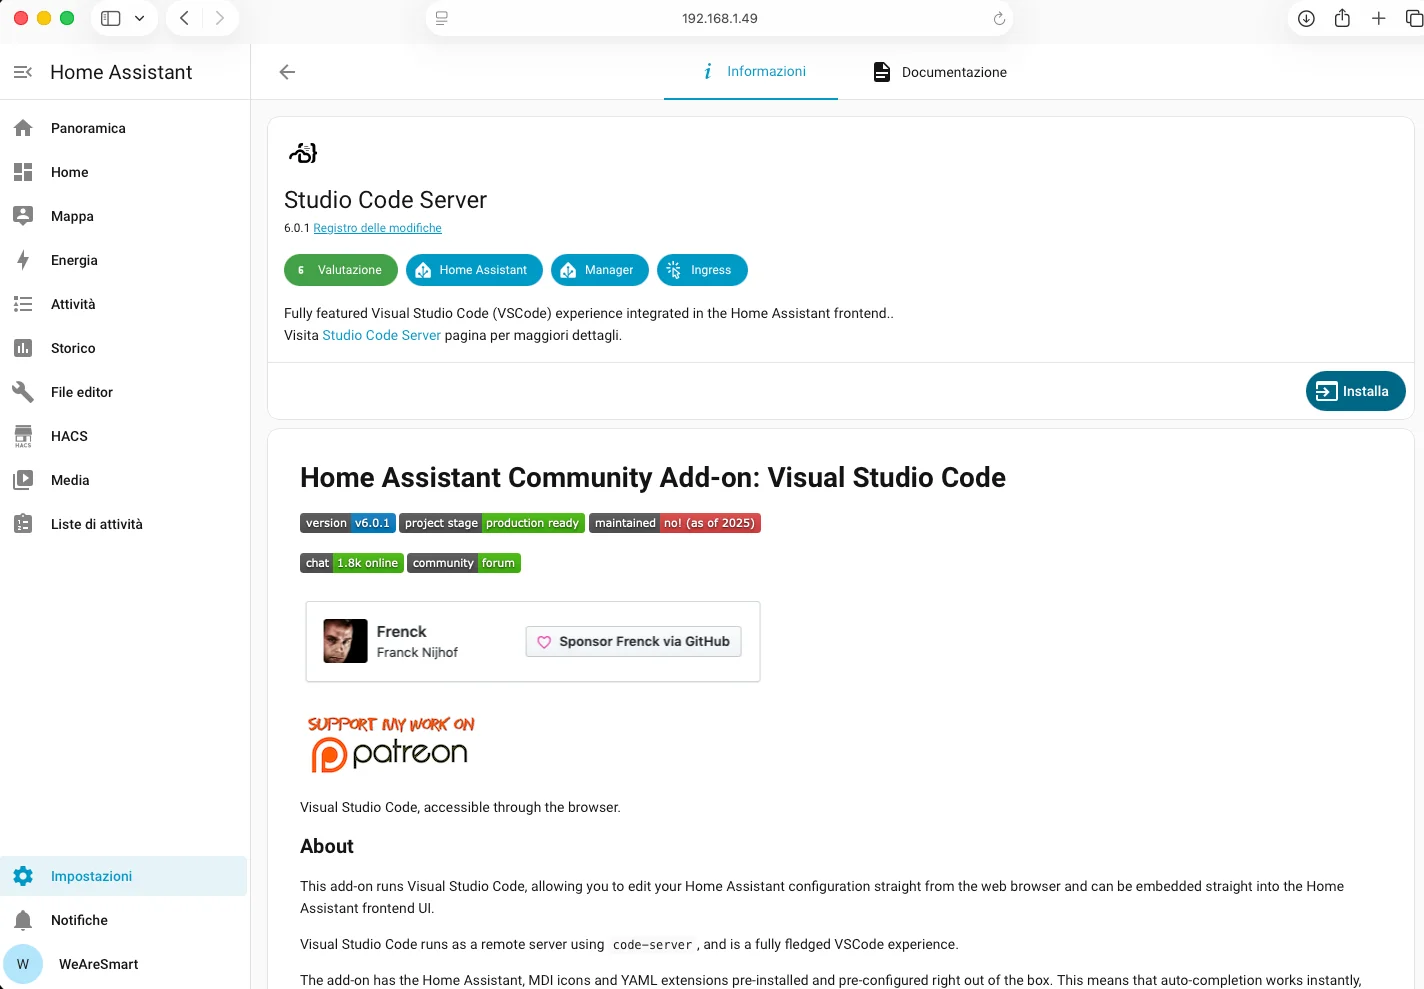This screenshot has height=989, width=1424.
Task: Click the version v6.0.1 badge
Action: [x=347, y=523]
